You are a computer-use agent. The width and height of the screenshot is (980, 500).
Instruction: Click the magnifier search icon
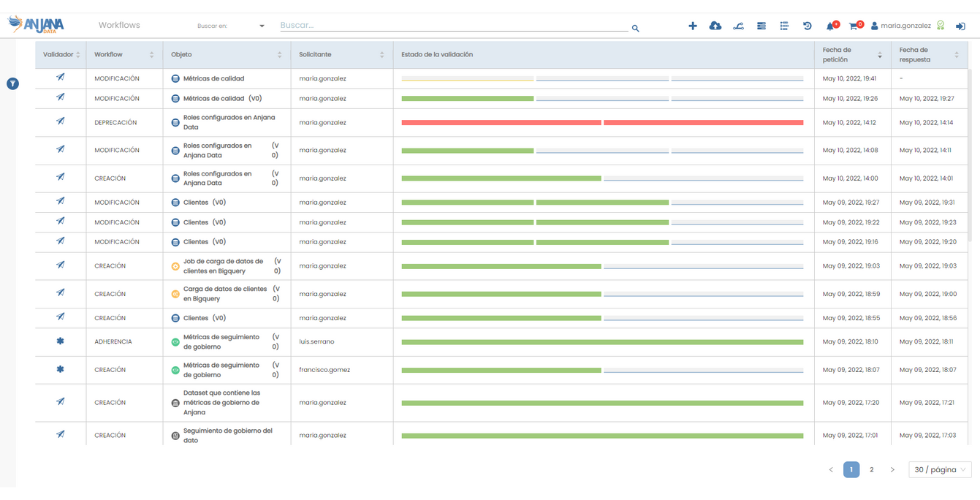(x=636, y=28)
